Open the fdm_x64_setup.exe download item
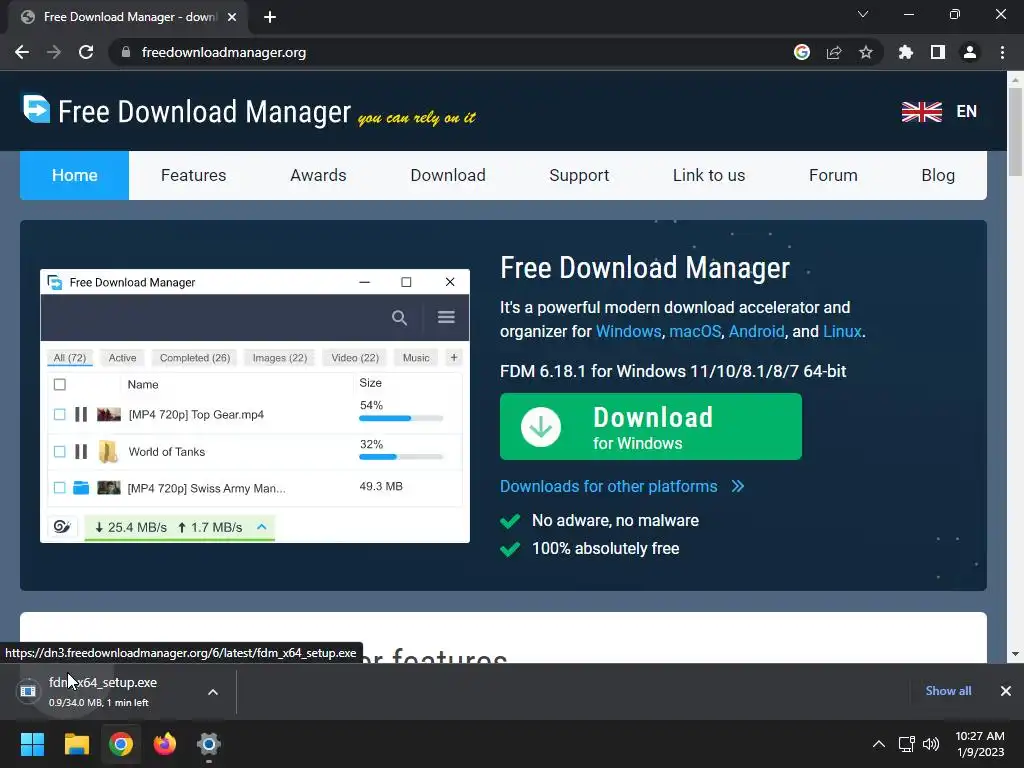Screen dimensions: 1024x768 coord(103,691)
